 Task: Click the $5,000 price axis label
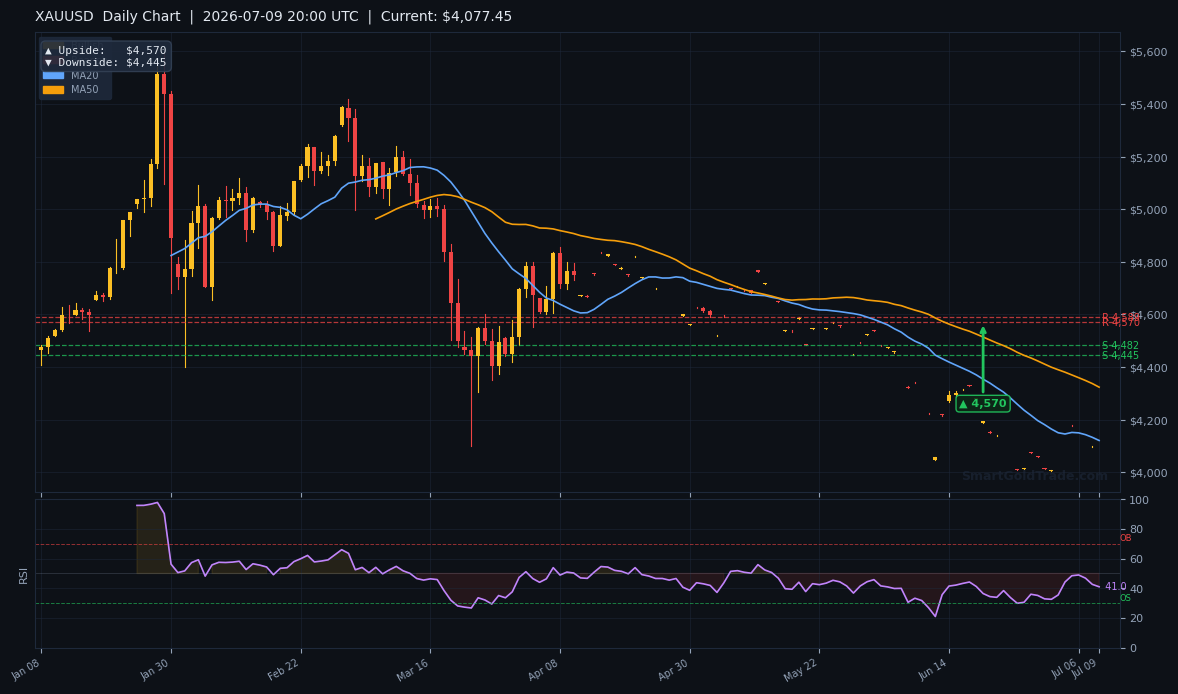click(x=1149, y=210)
